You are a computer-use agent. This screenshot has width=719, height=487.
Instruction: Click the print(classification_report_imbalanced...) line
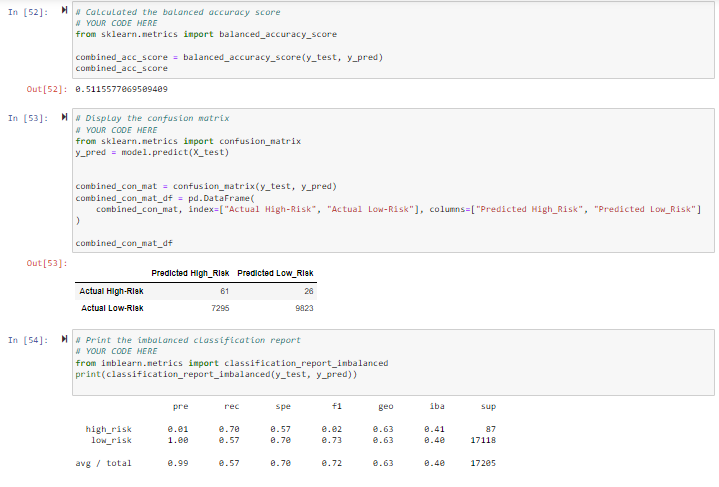click(216, 374)
